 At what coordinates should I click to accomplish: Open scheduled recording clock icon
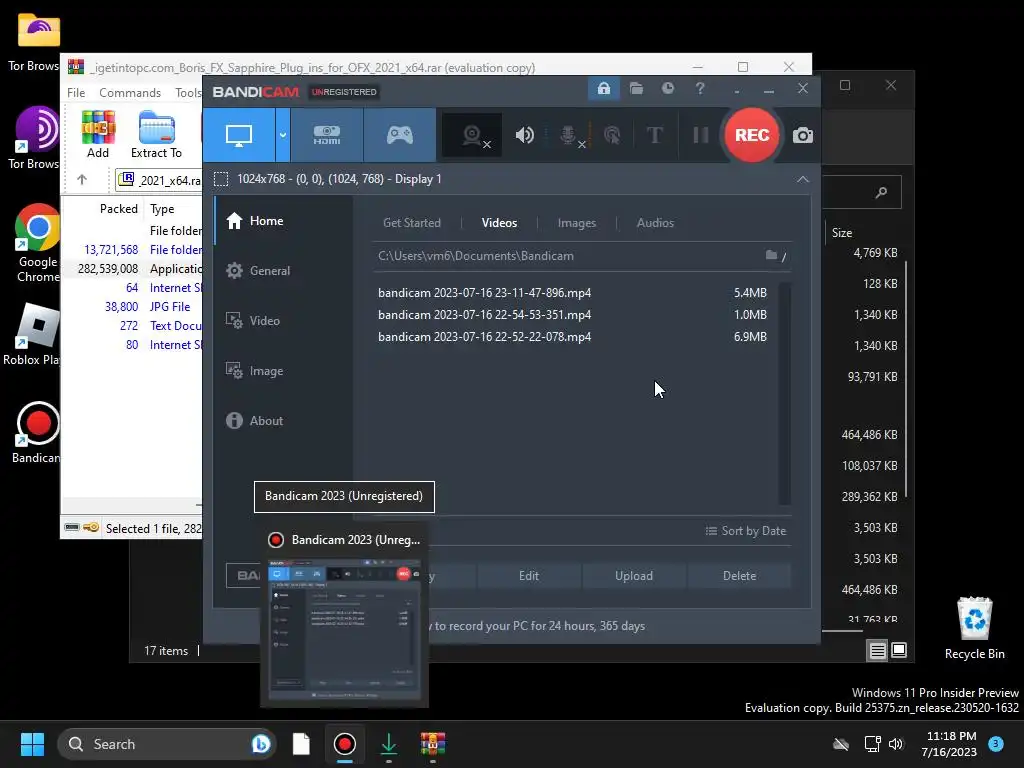pyautogui.click(x=667, y=88)
